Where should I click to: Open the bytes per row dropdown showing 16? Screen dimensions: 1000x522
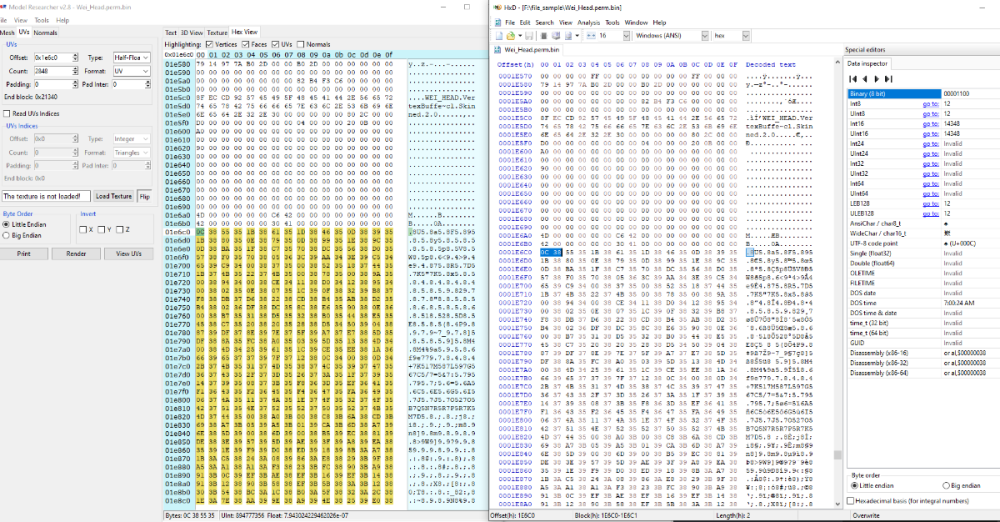(626, 36)
